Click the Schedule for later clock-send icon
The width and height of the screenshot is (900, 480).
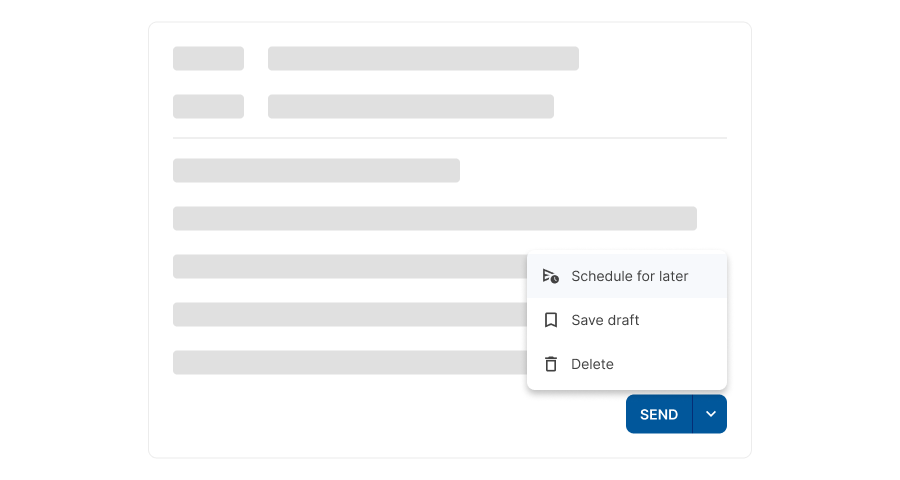550,276
